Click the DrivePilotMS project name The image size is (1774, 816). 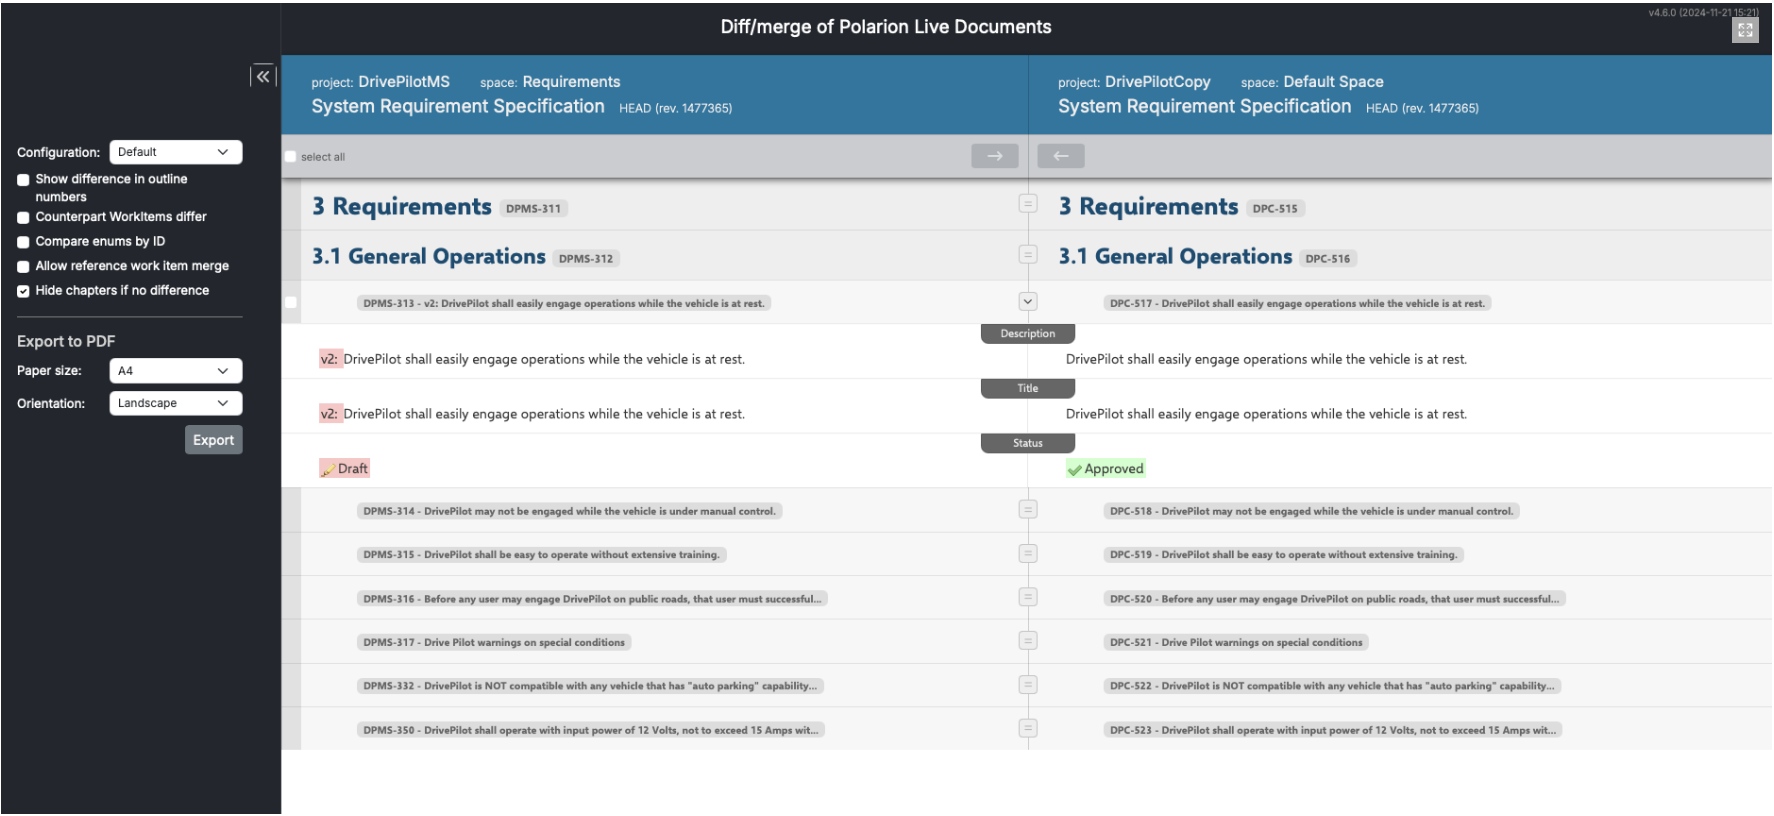404,82
